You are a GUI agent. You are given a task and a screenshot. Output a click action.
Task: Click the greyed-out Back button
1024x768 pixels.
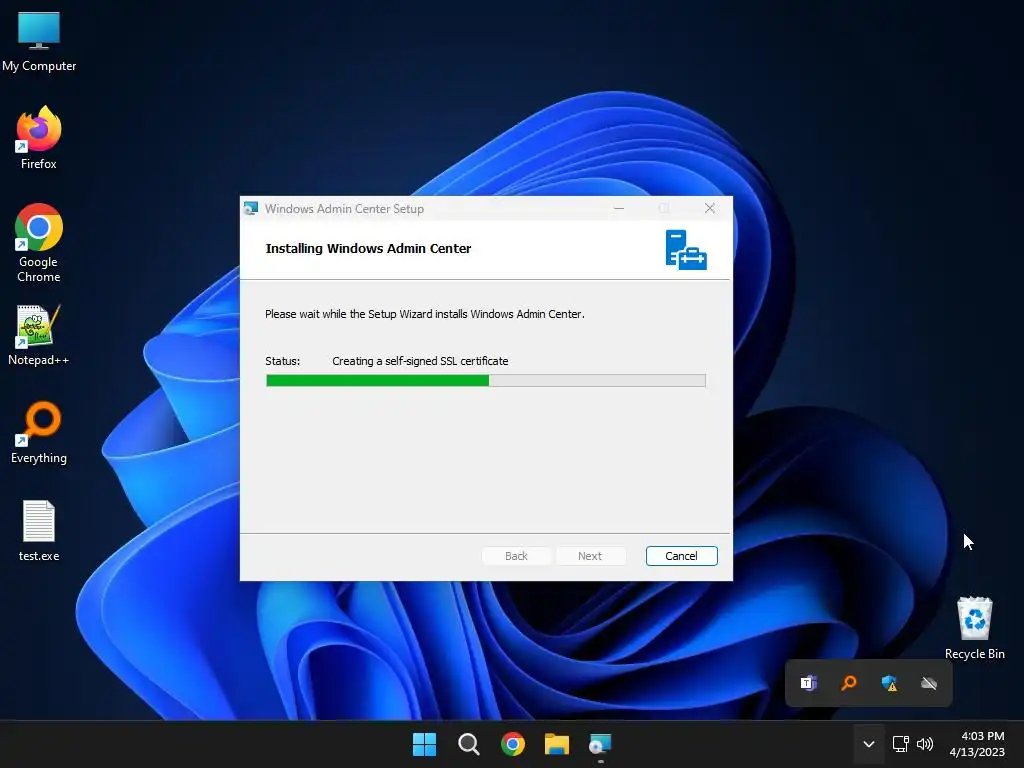click(516, 556)
